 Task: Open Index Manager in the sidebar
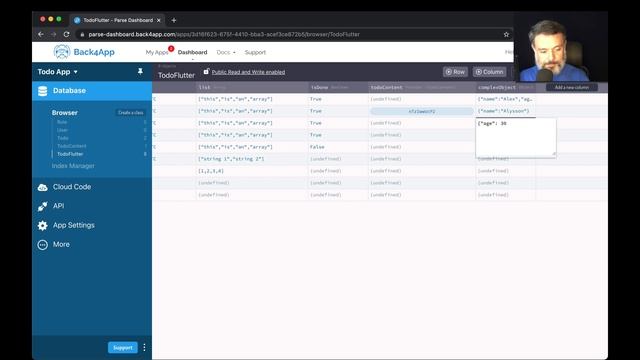pyautogui.click(x=73, y=166)
